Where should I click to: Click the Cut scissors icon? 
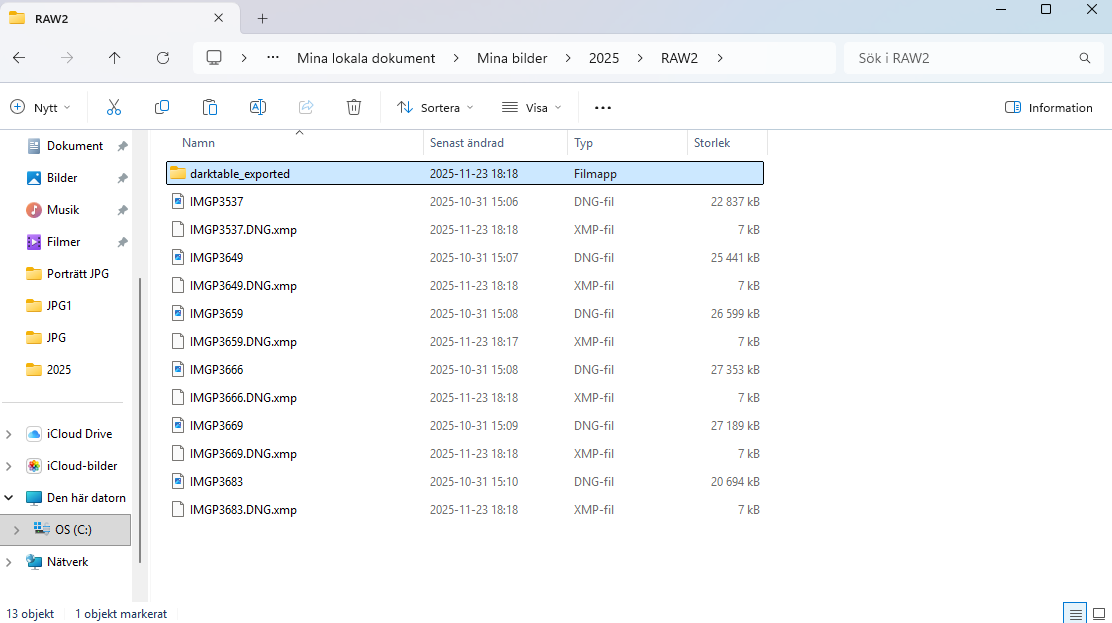pos(114,107)
